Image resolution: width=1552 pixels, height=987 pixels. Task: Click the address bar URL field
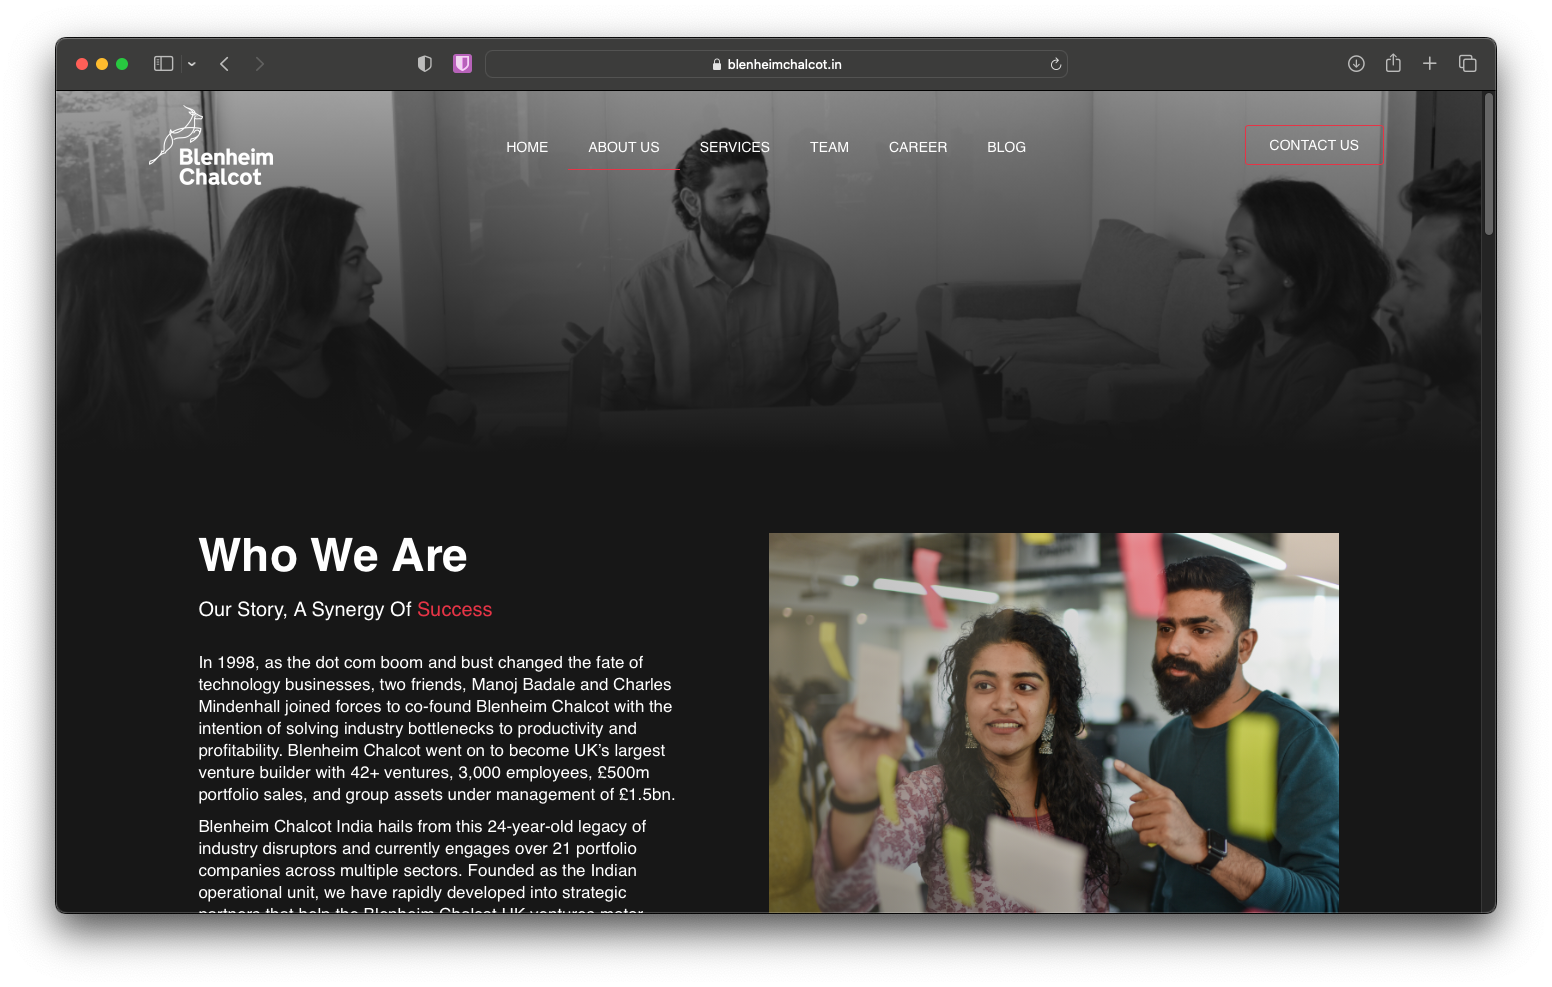[x=776, y=64]
